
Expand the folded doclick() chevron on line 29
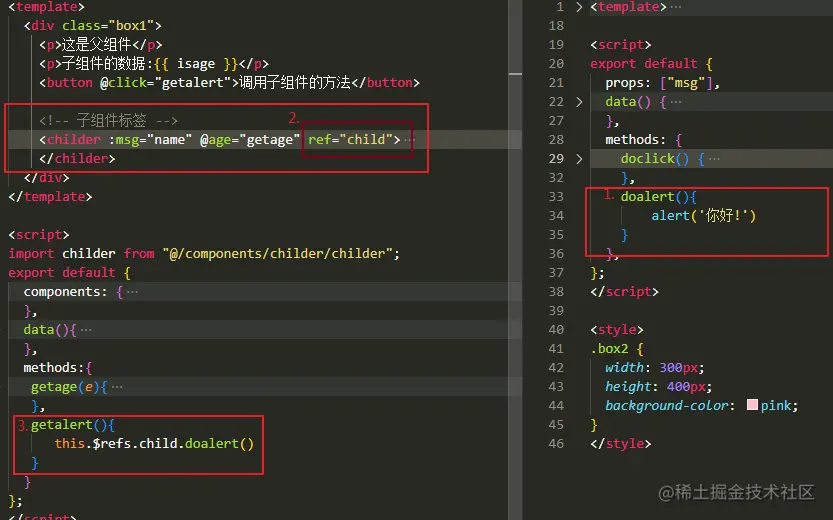point(579,158)
